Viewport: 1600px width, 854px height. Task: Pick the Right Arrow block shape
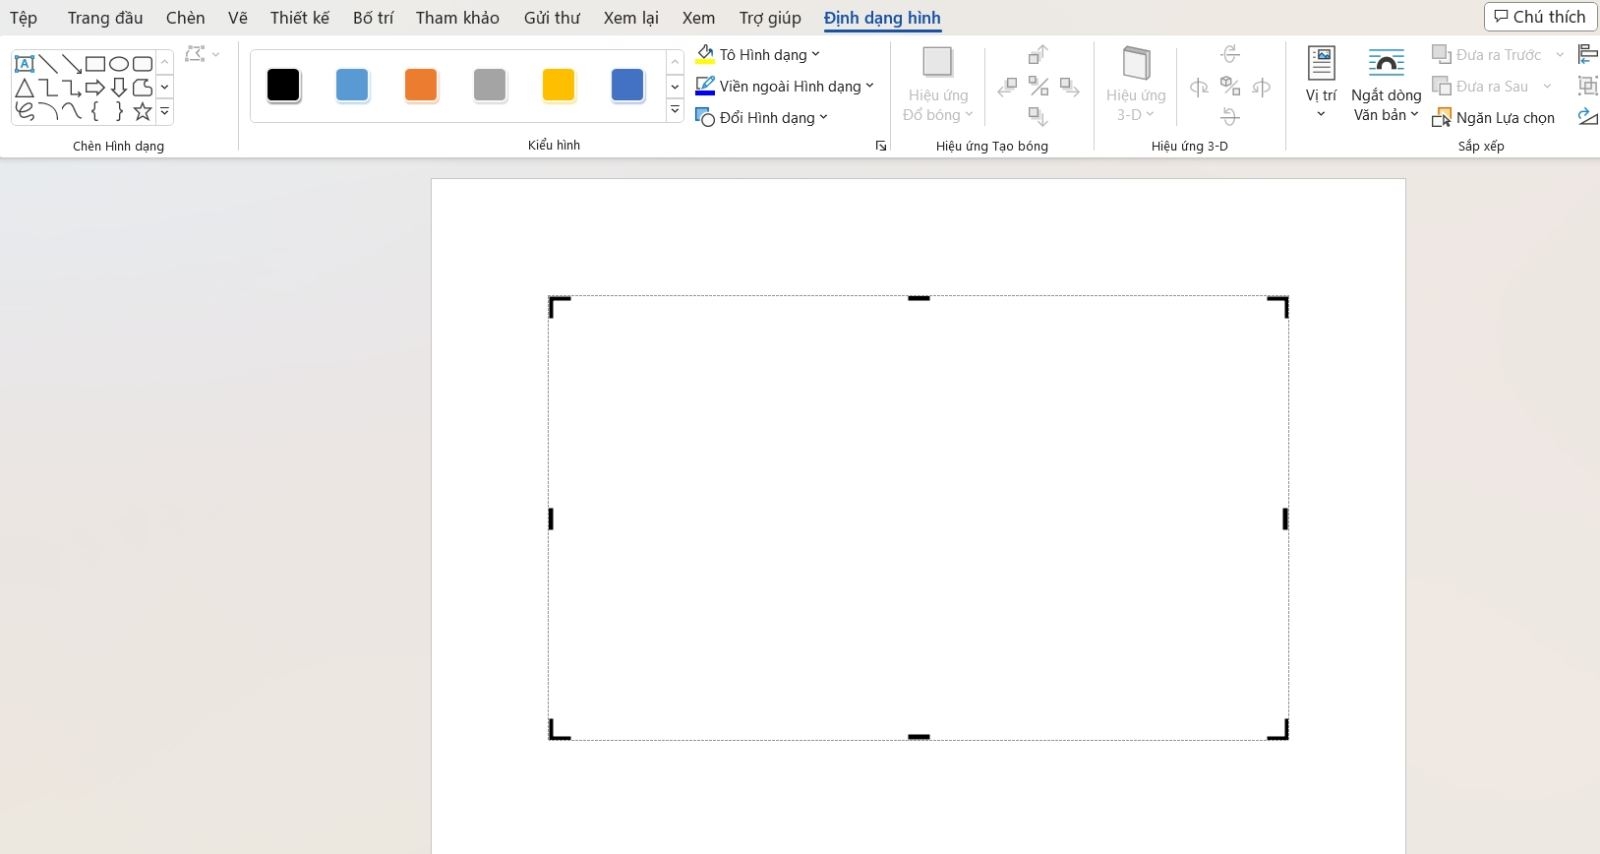(x=95, y=88)
